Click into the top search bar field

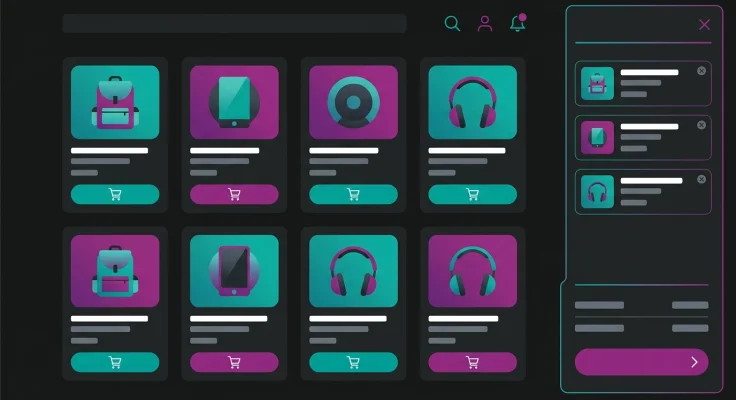[234, 23]
